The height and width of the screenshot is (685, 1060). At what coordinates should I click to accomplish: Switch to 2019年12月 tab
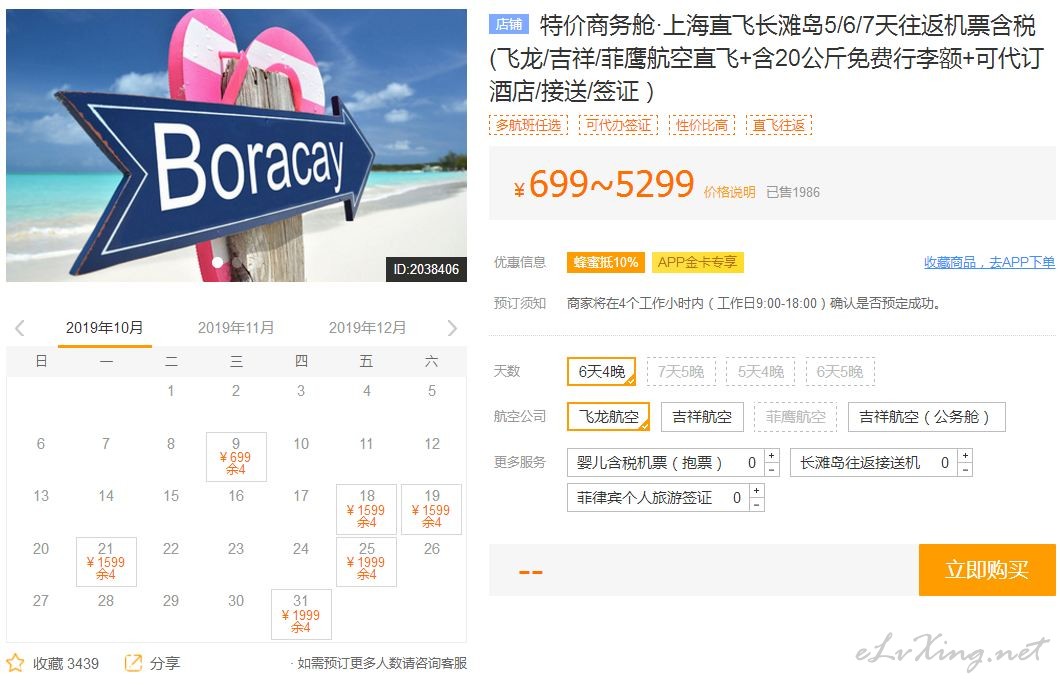click(x=367, y=328)
